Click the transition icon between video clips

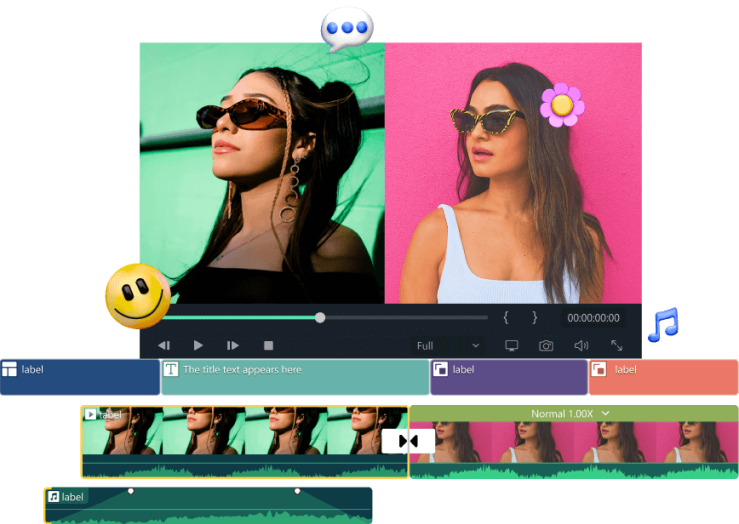pos(408,441)
